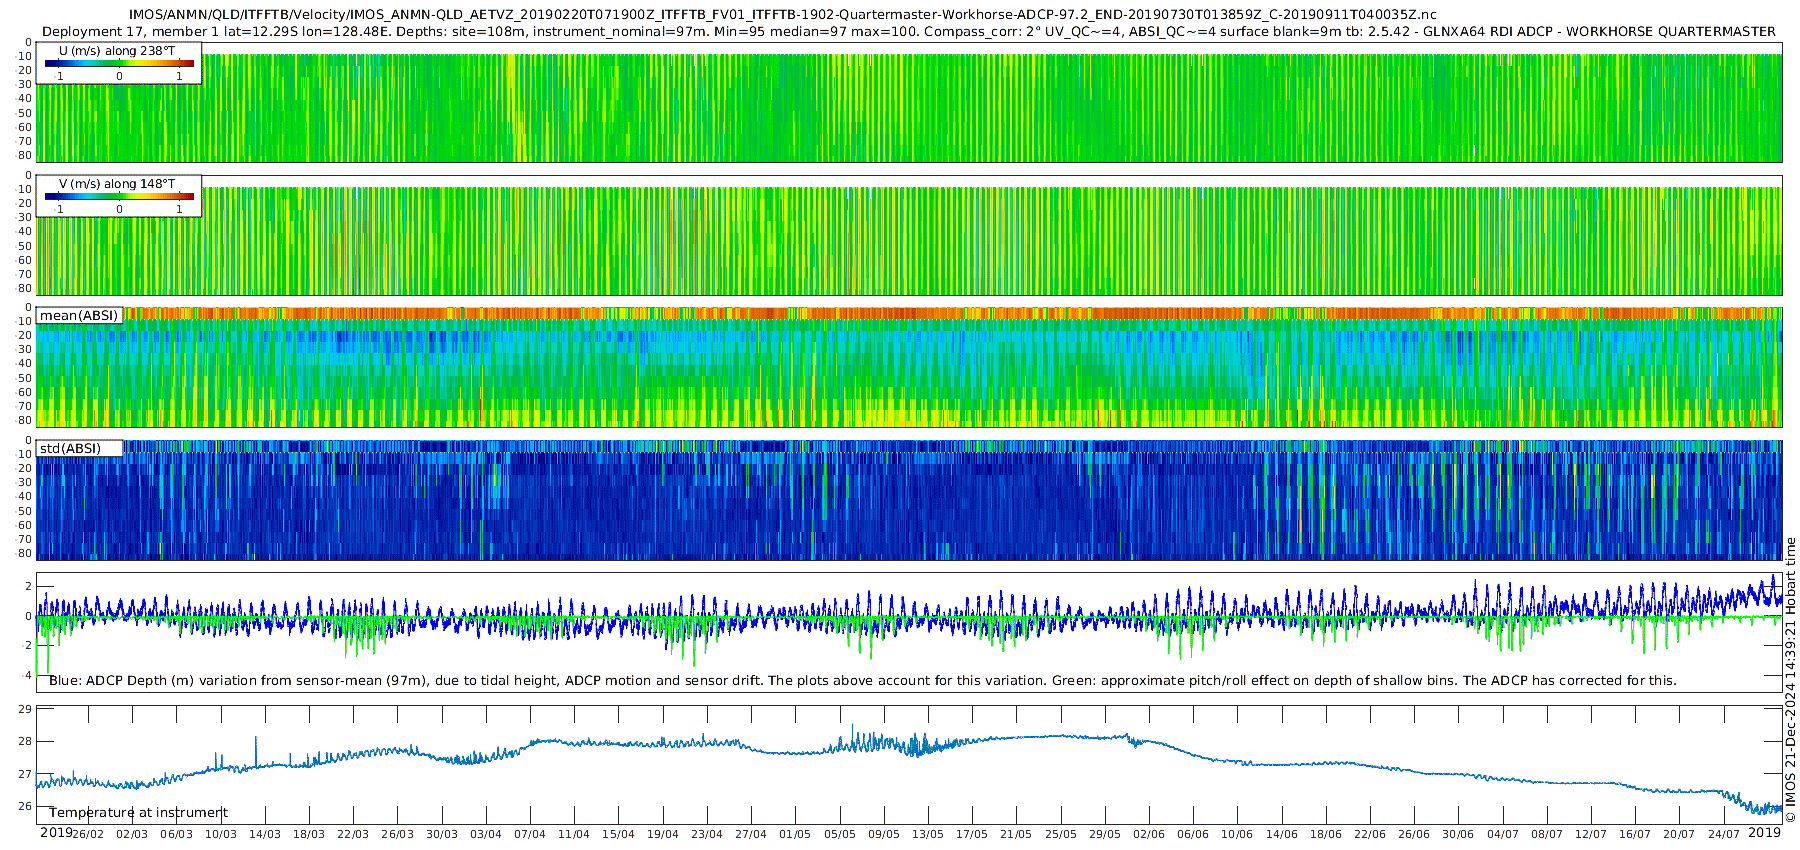Image resolution: width=1800 pixels, height=850 pixels.
Task: Click the blue ADCP depth variation caption
Action: 862,681
